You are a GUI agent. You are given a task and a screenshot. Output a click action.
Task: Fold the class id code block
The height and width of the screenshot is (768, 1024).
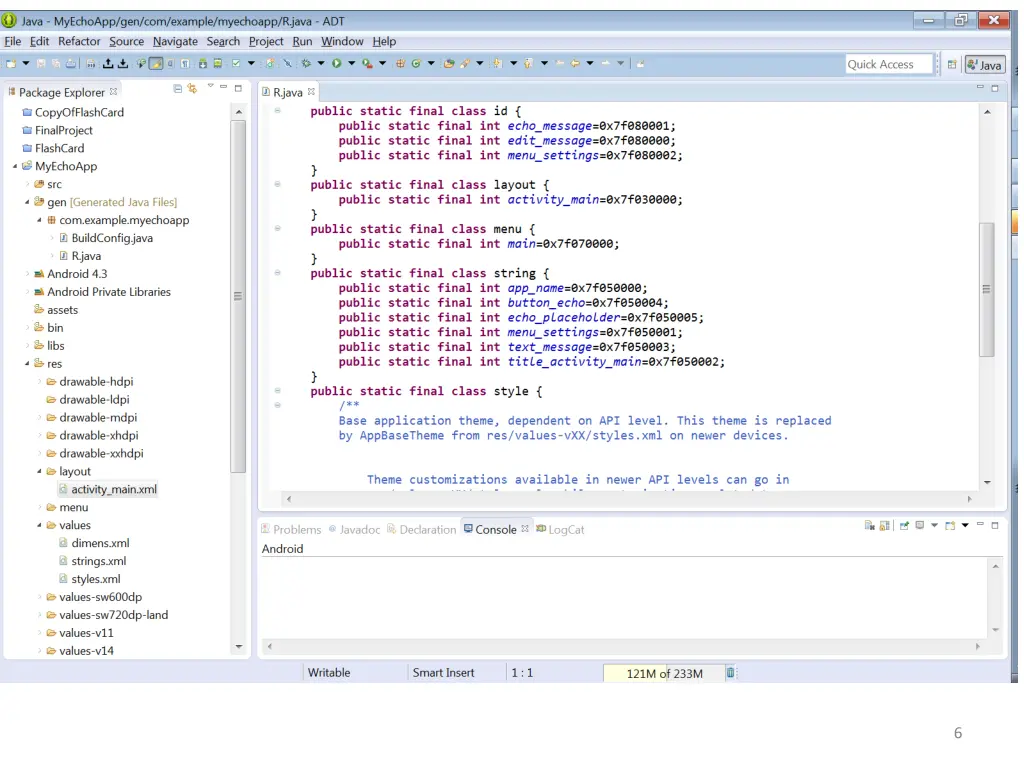click(x=278, y=110)
